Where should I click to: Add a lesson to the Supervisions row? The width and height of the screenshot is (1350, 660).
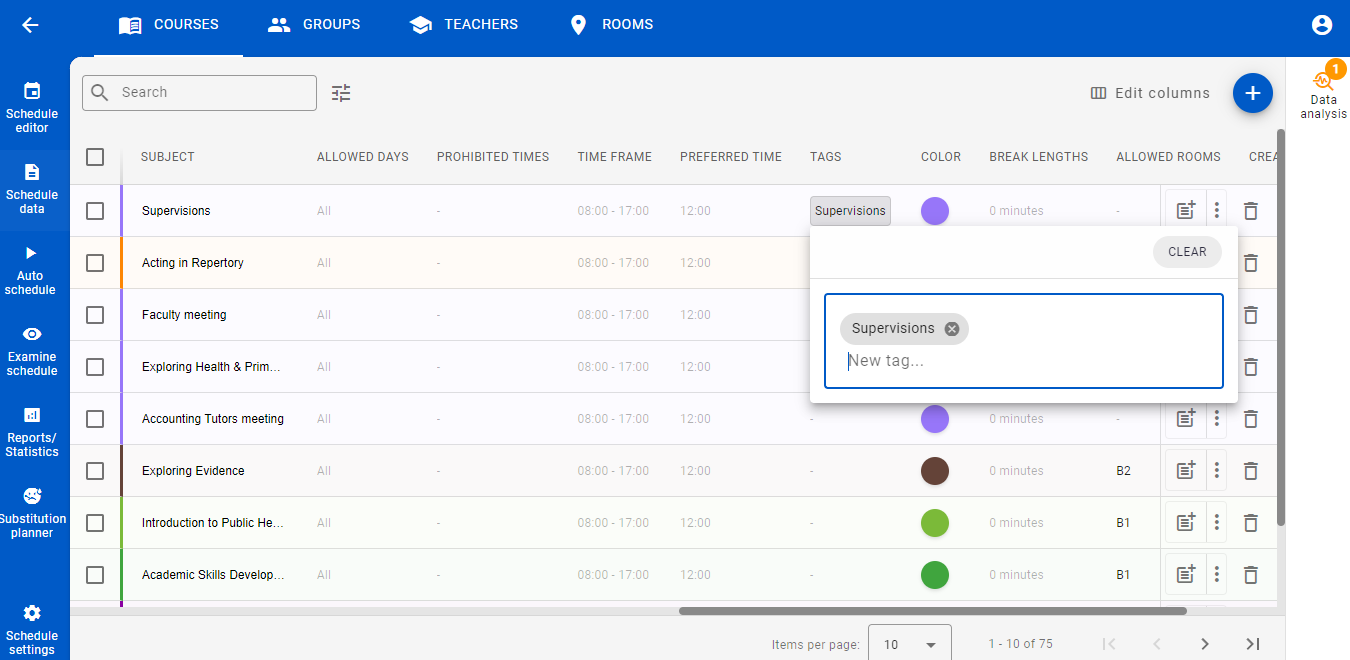[1185, 211]
